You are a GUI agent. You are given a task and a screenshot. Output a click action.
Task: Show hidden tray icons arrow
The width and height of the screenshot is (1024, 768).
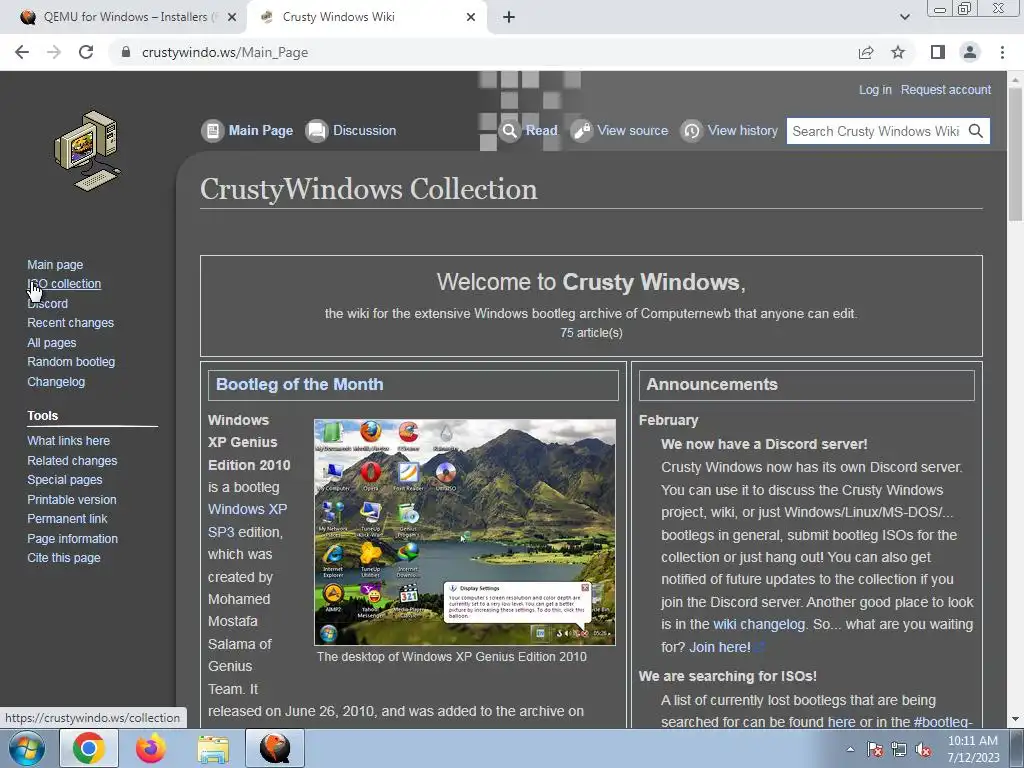click(850, 749)
